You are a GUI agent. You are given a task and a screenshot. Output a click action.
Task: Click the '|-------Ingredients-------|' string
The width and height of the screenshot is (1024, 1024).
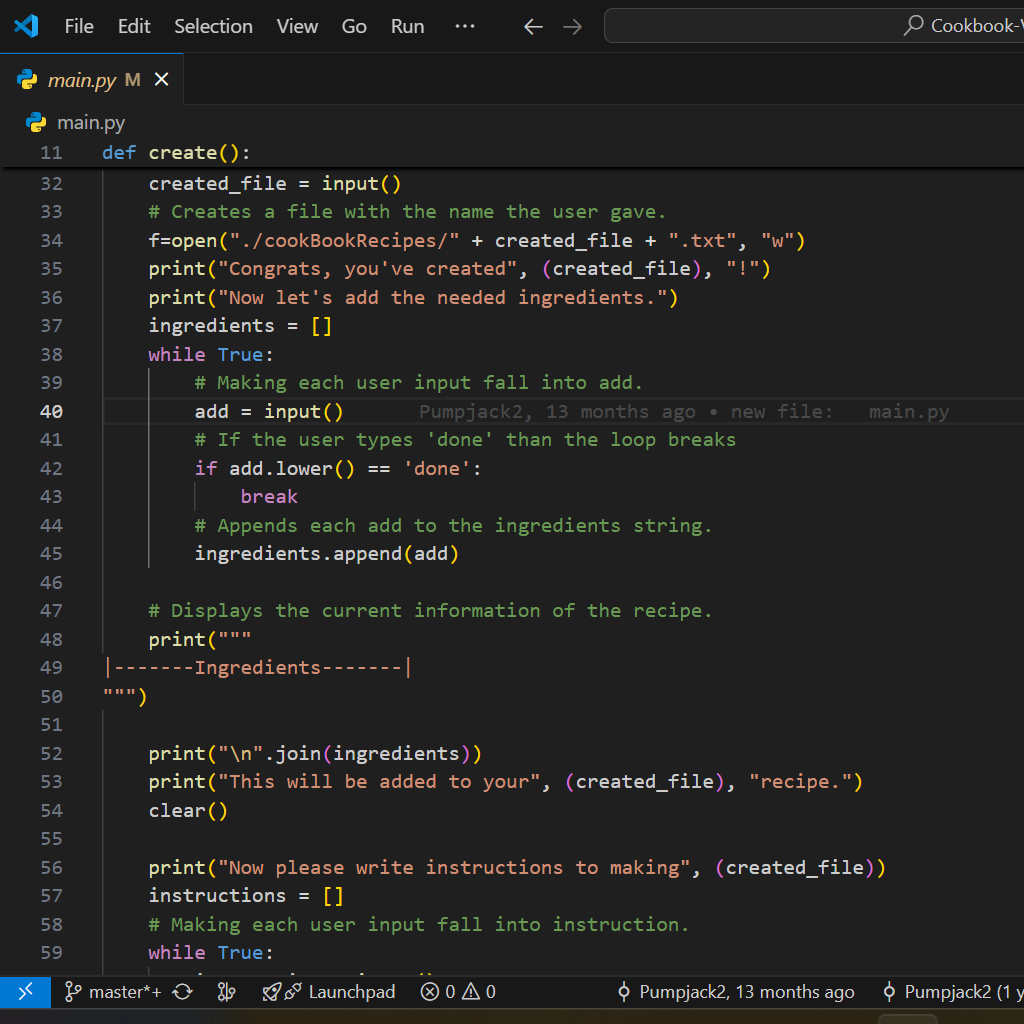258,668
